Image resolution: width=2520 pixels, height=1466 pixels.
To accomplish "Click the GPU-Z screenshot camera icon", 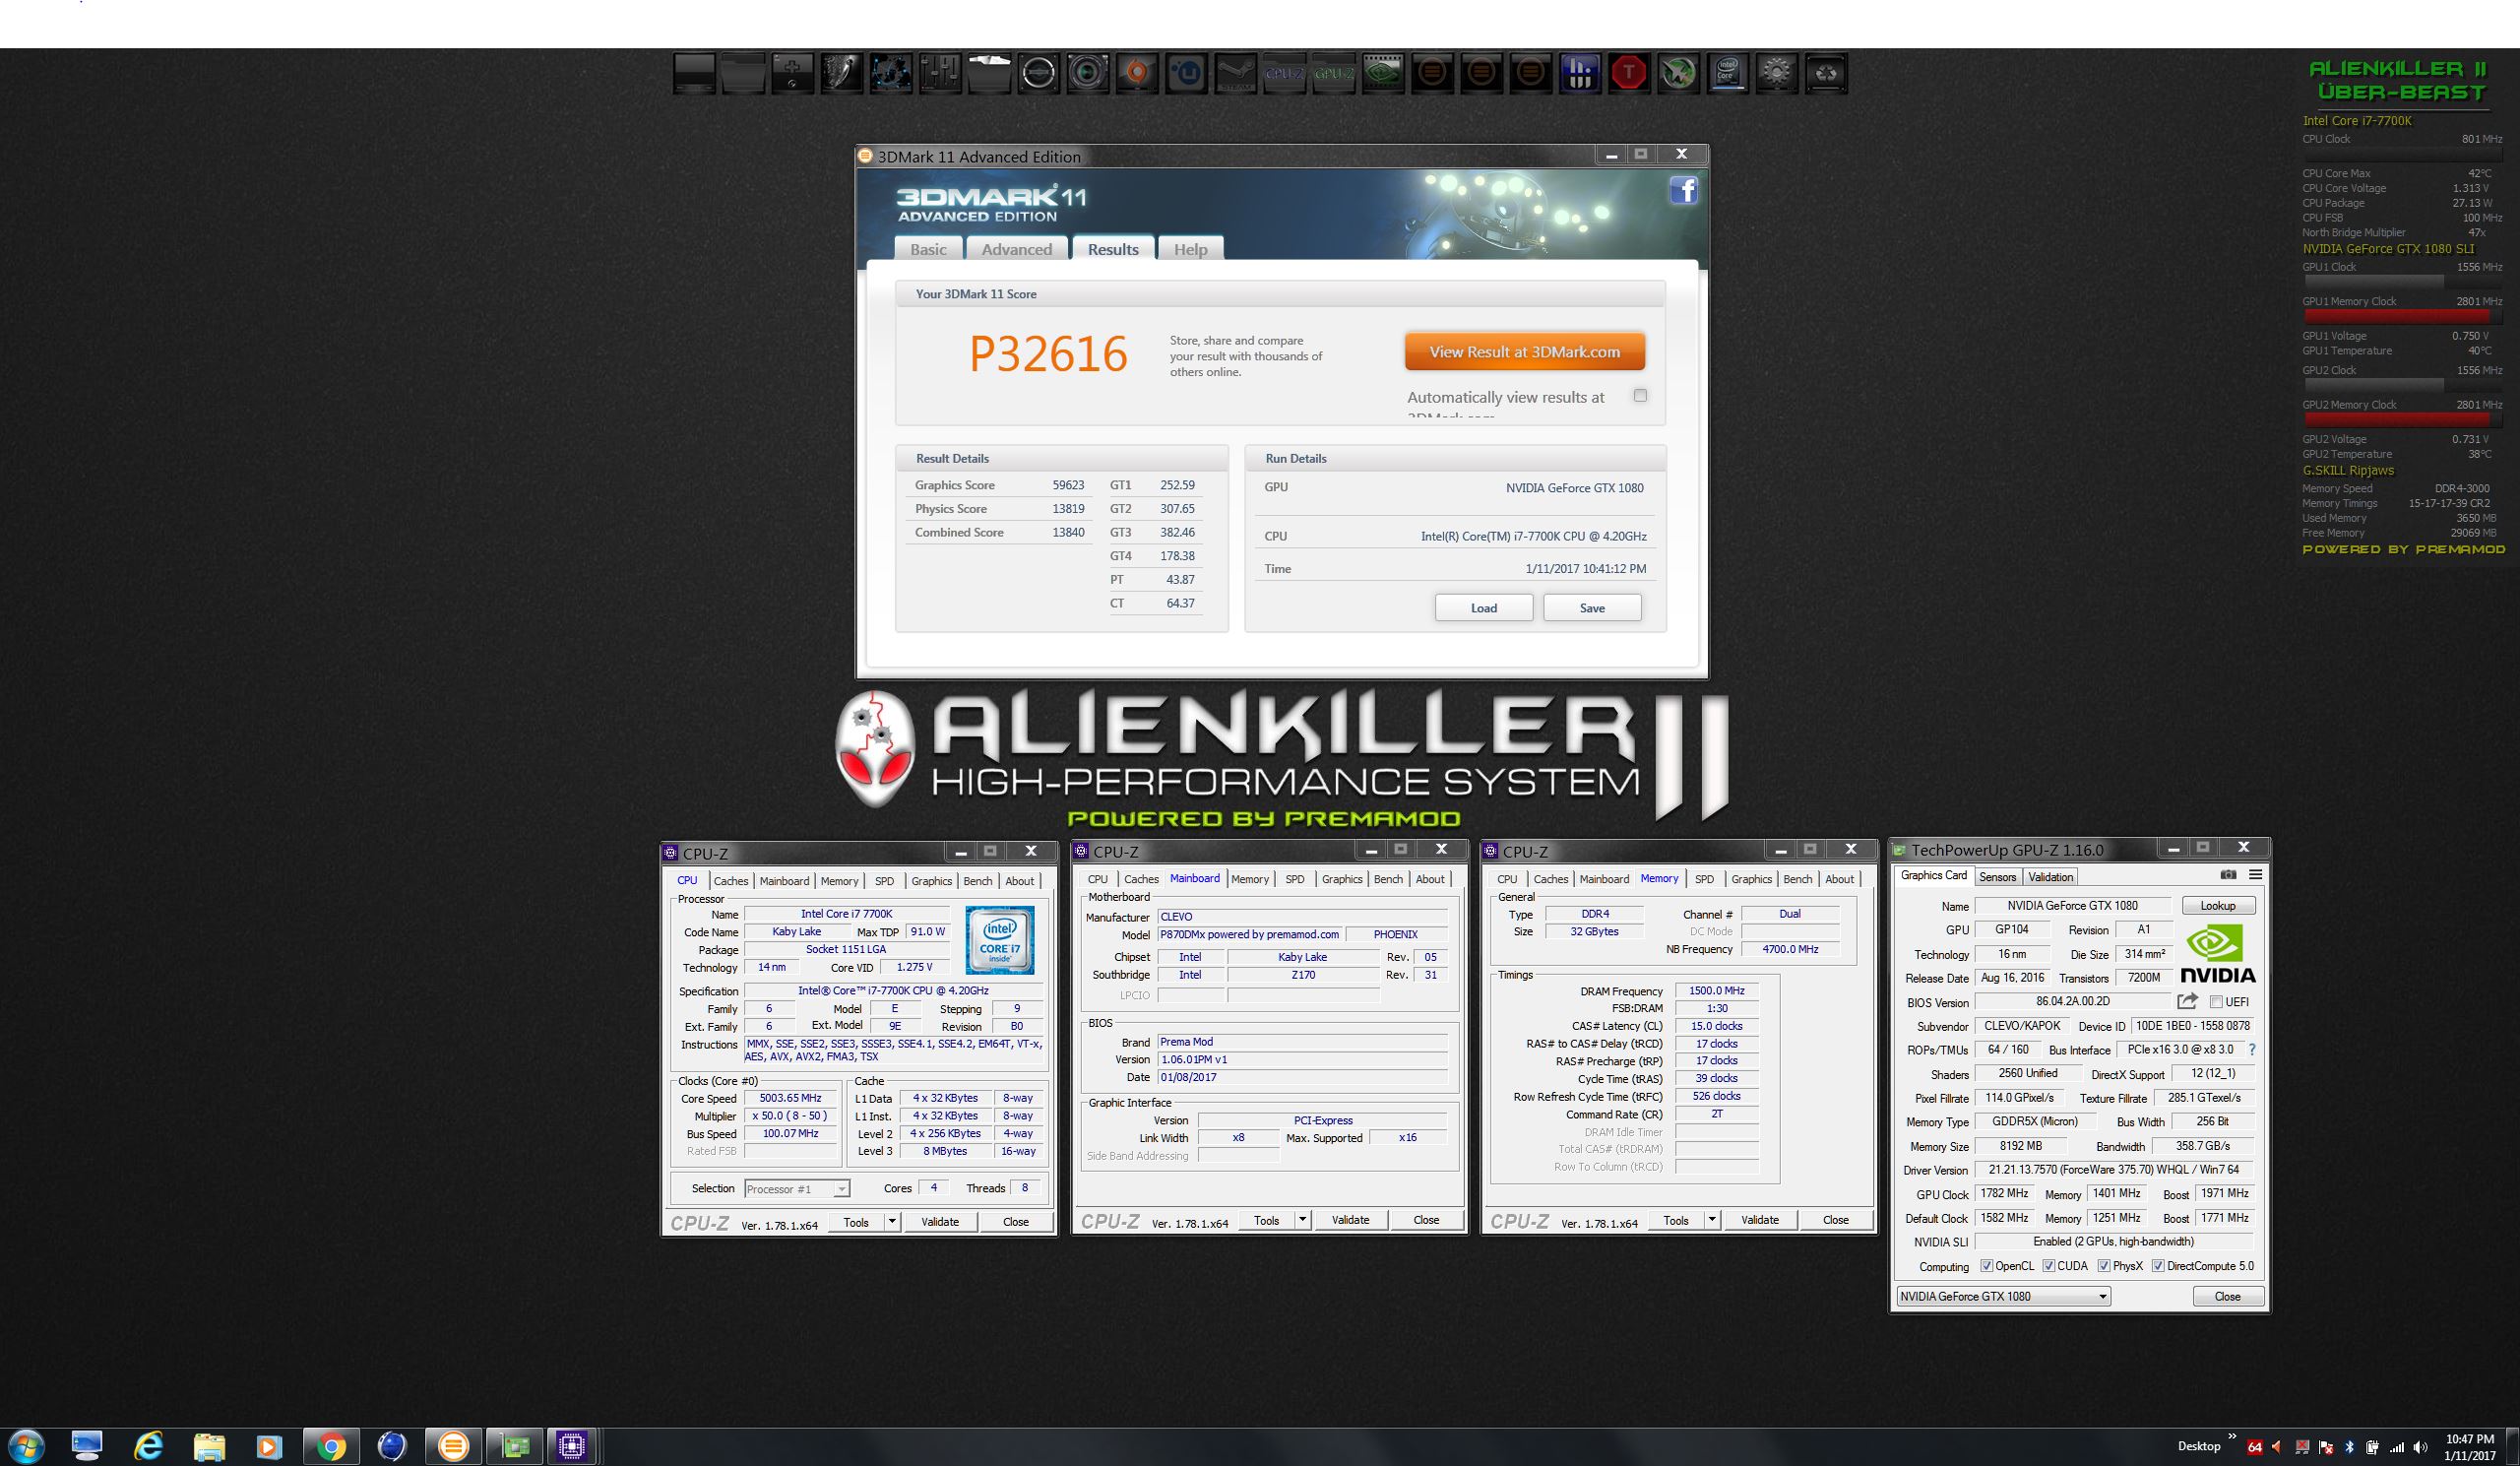I will tap(2228, 875).
